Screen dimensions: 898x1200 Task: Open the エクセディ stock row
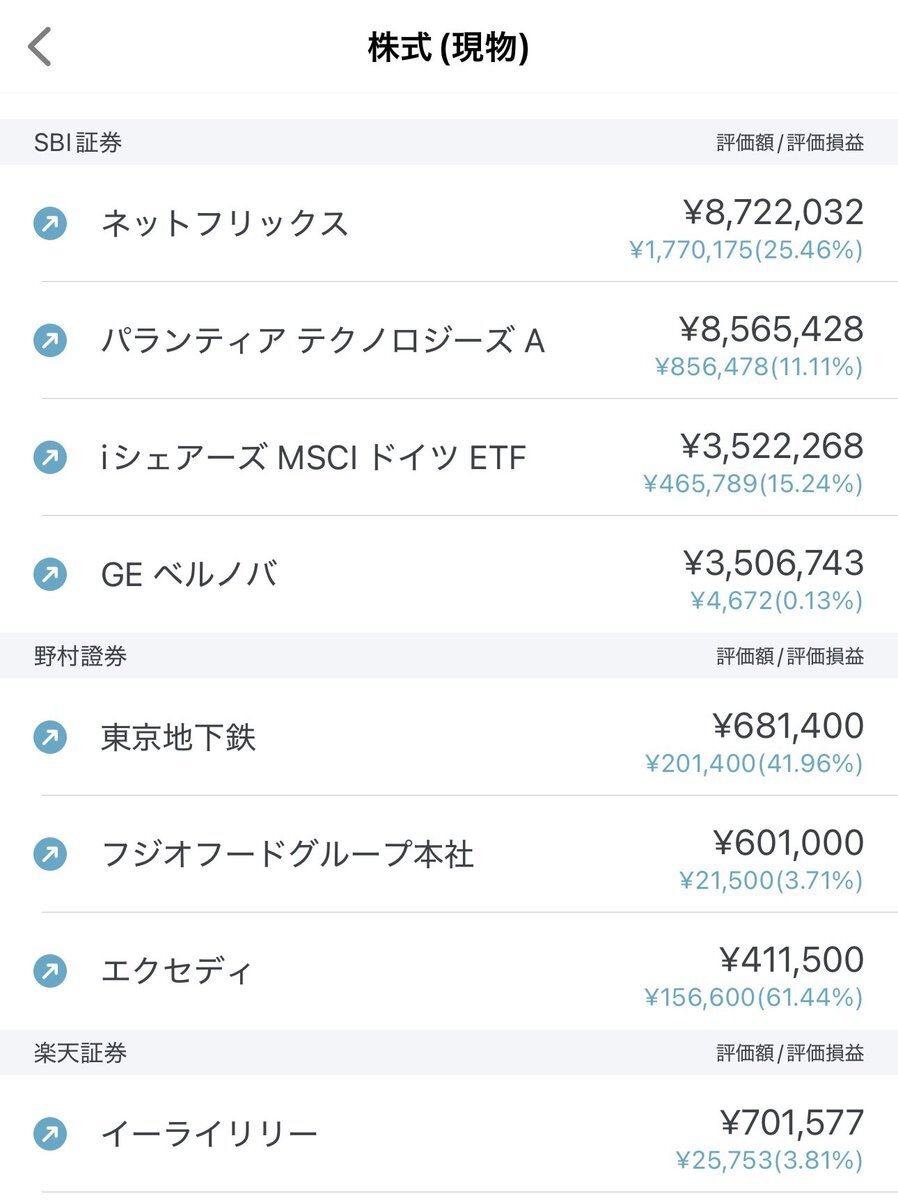449,971
